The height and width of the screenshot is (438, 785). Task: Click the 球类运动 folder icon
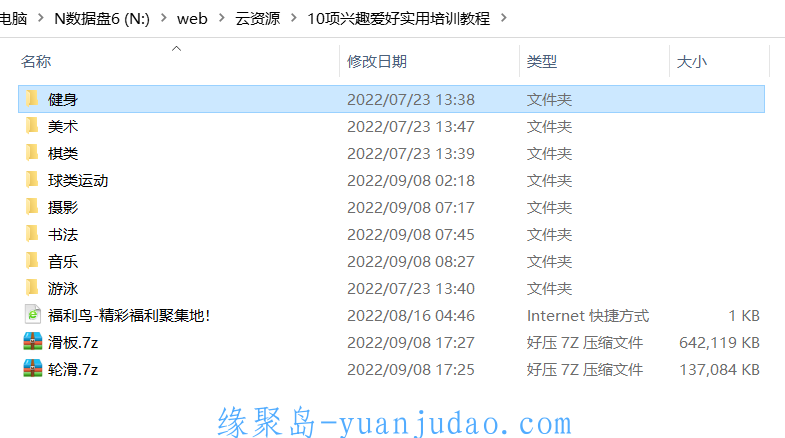point(32,180)
